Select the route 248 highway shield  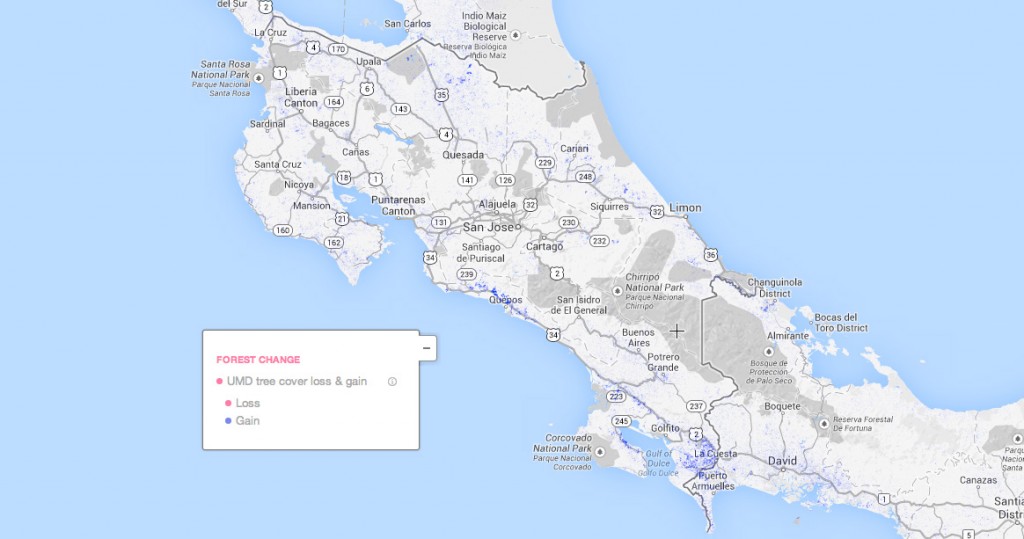(x=585, y=177)
